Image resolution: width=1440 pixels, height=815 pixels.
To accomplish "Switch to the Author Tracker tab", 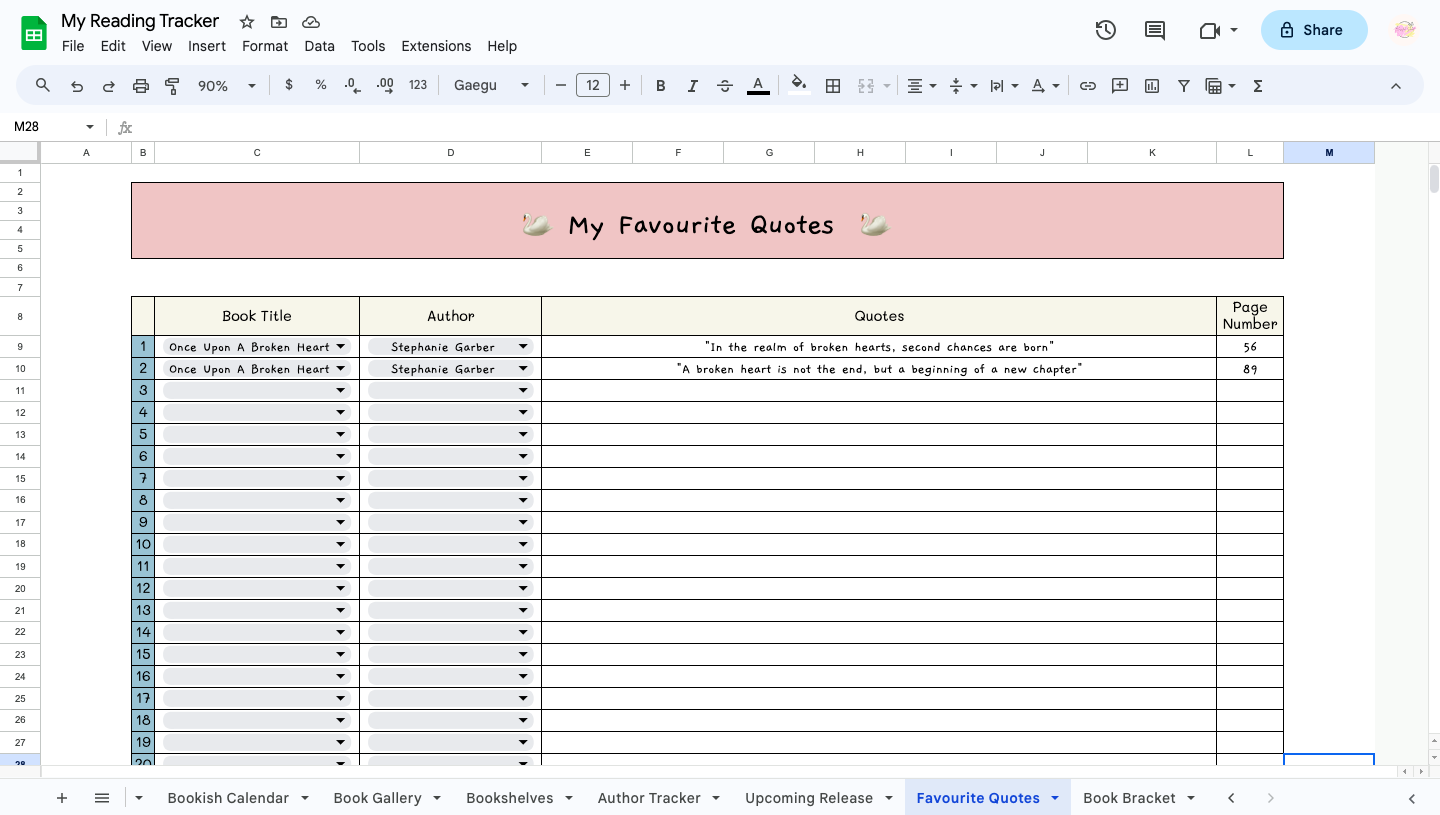I will 649,798.
